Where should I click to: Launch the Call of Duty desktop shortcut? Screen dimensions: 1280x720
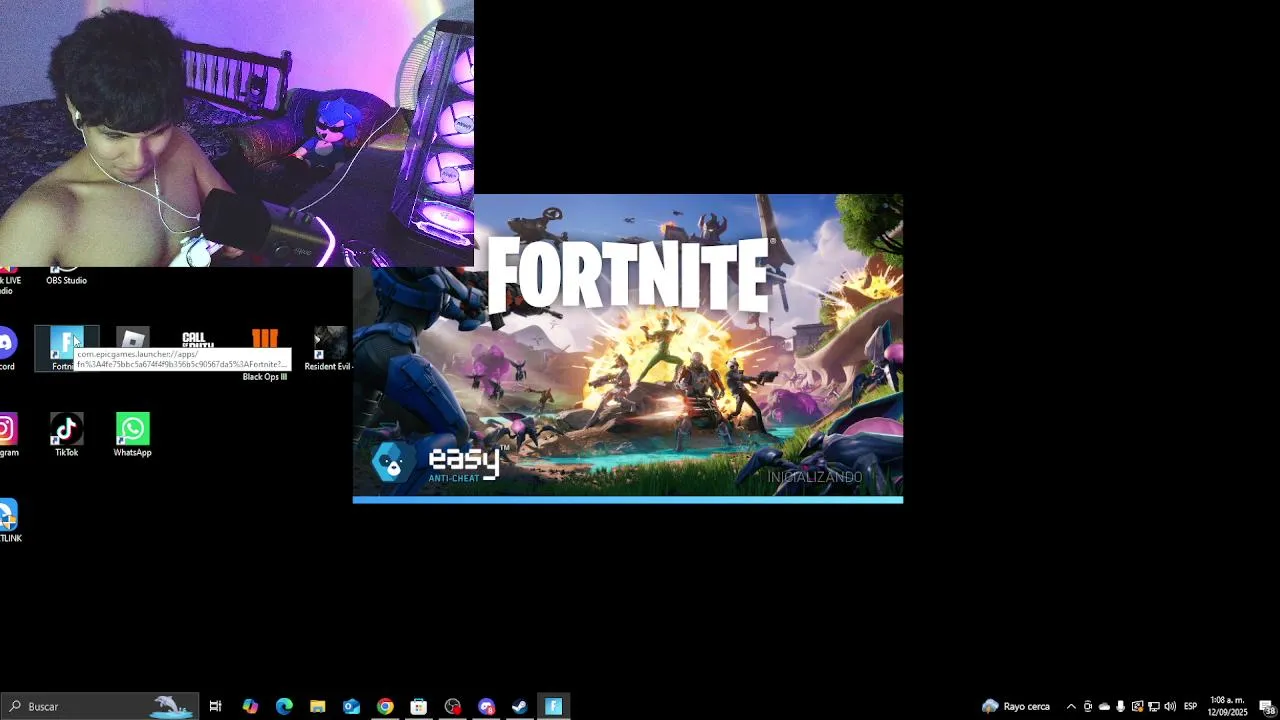tap(198, 339)
